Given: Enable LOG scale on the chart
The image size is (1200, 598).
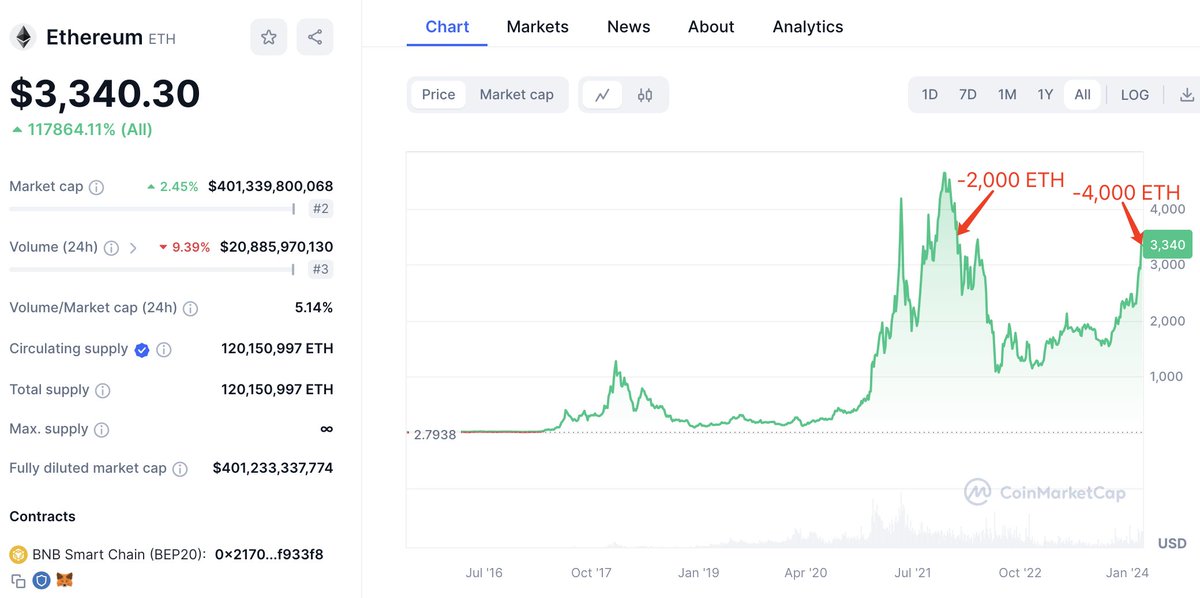Looking at the screenshot, I should (1134, 94).
